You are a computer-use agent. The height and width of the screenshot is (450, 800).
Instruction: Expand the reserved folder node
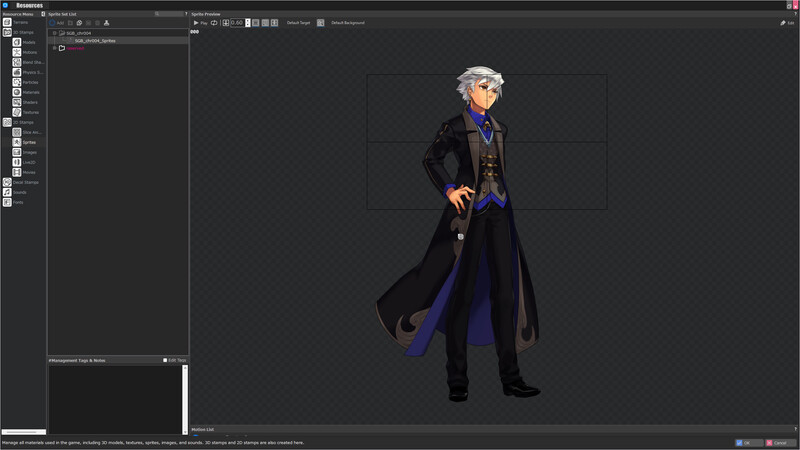pos(55,48)
